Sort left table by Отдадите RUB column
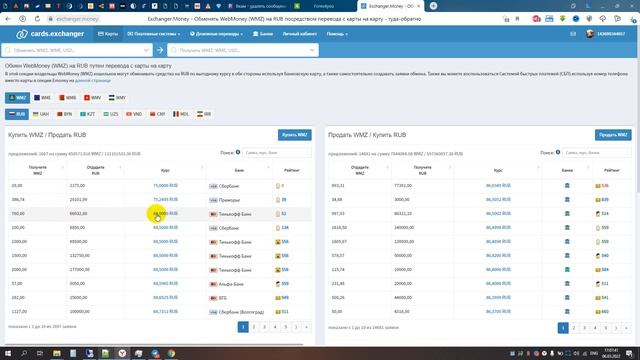Viewport: 640px width, 360px height. coord(96,170)
